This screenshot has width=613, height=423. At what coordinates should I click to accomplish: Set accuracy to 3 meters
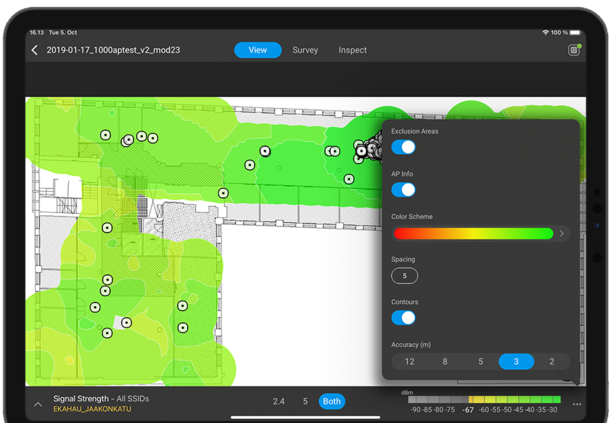[x=516, y=362]
